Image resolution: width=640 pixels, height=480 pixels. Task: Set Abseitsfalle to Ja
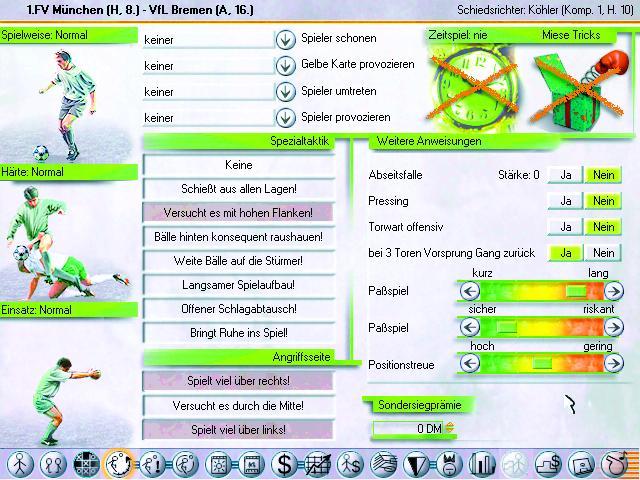(565, 175)
